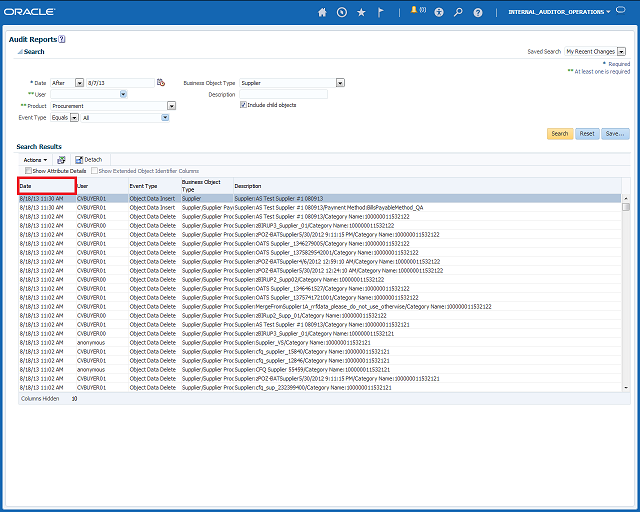Click the Search button
Viewport: 640px width, 512px height.
[x=560, y=134]
